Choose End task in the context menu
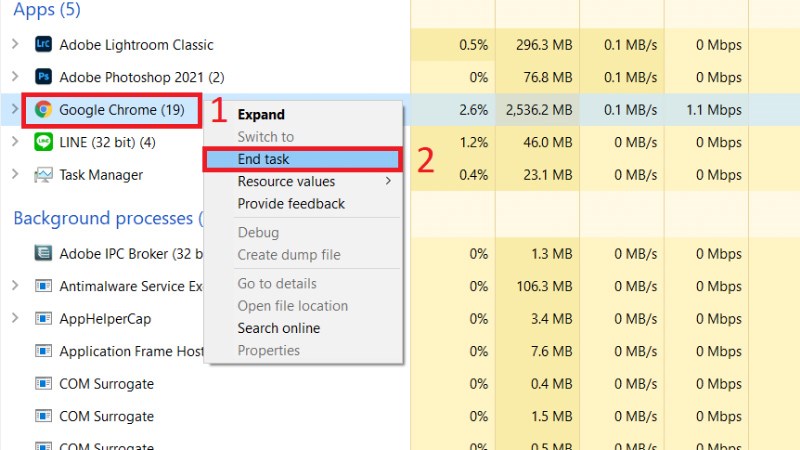The image size is (800, 450). [303, 159]
